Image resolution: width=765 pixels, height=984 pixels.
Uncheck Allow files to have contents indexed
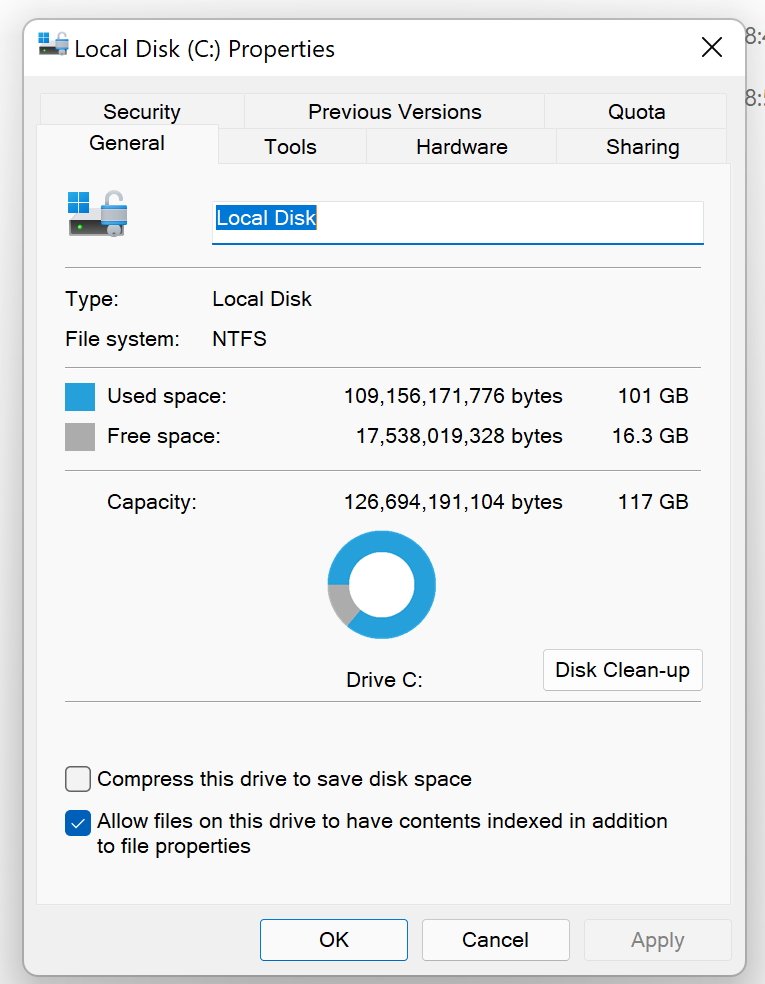78,823
